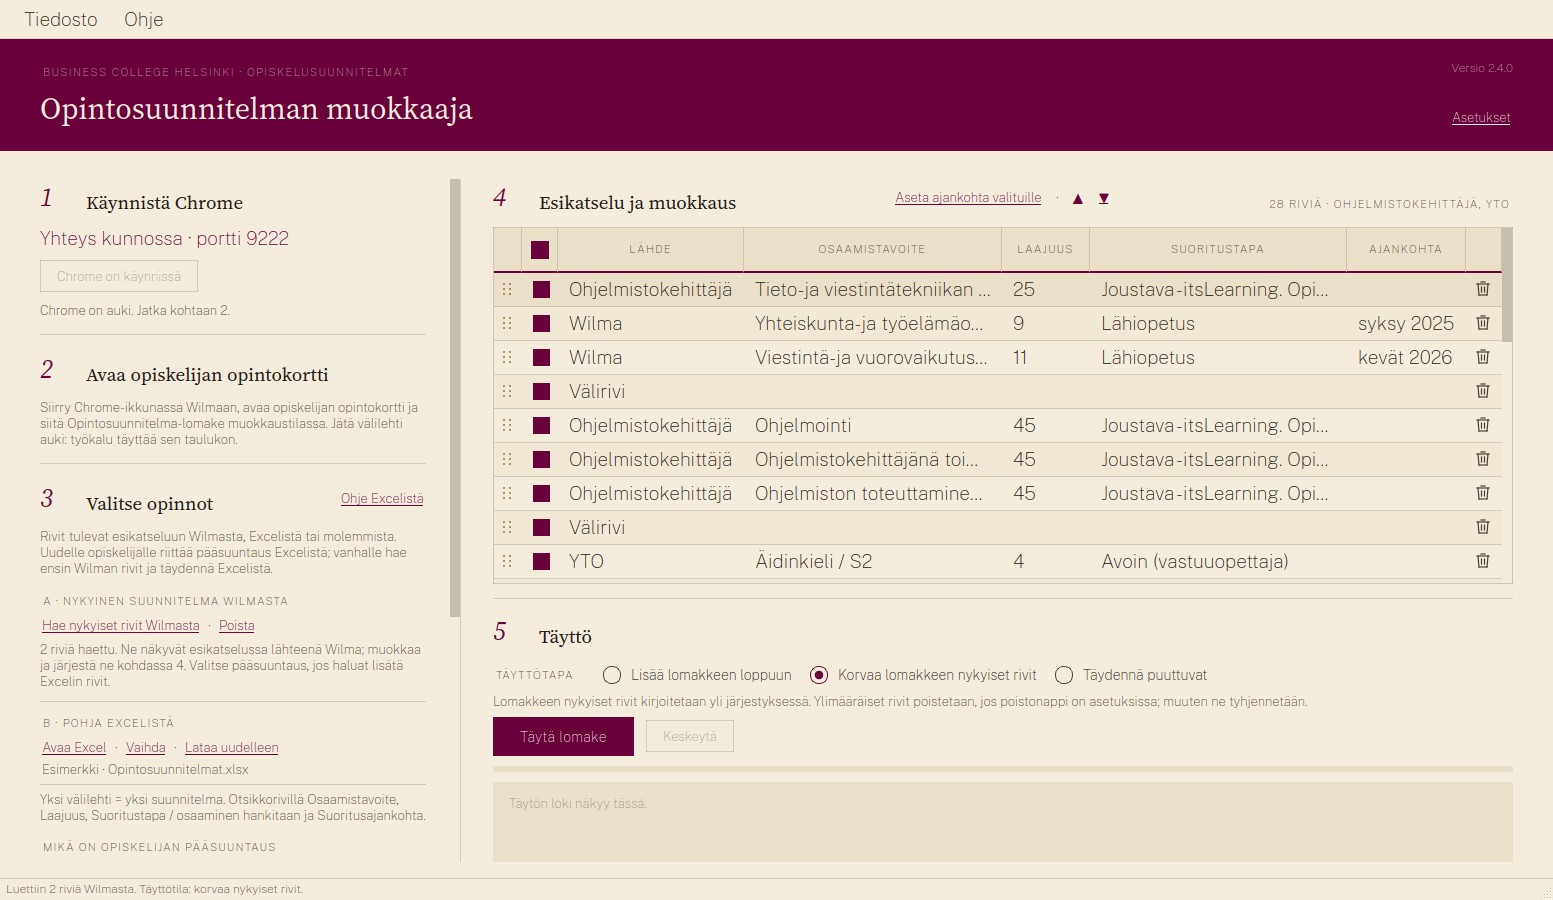
Task: Uncheck the Tieto-ja viestintätekniikan row checkbox
Action: coord(542,290)
